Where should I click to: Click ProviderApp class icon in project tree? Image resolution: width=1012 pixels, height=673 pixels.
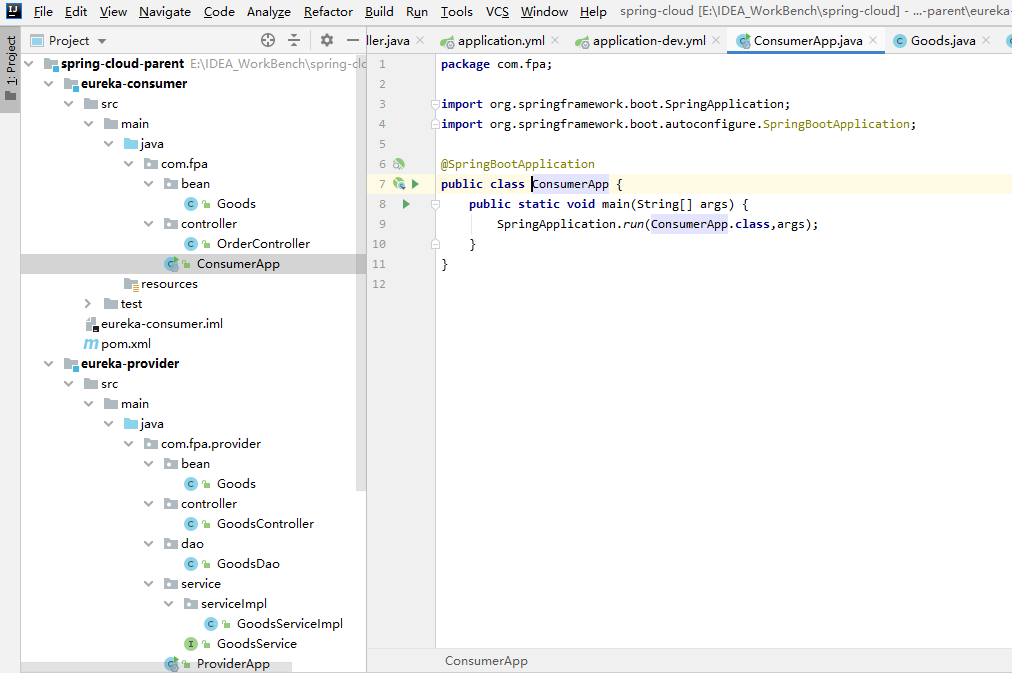click(172, 664)
